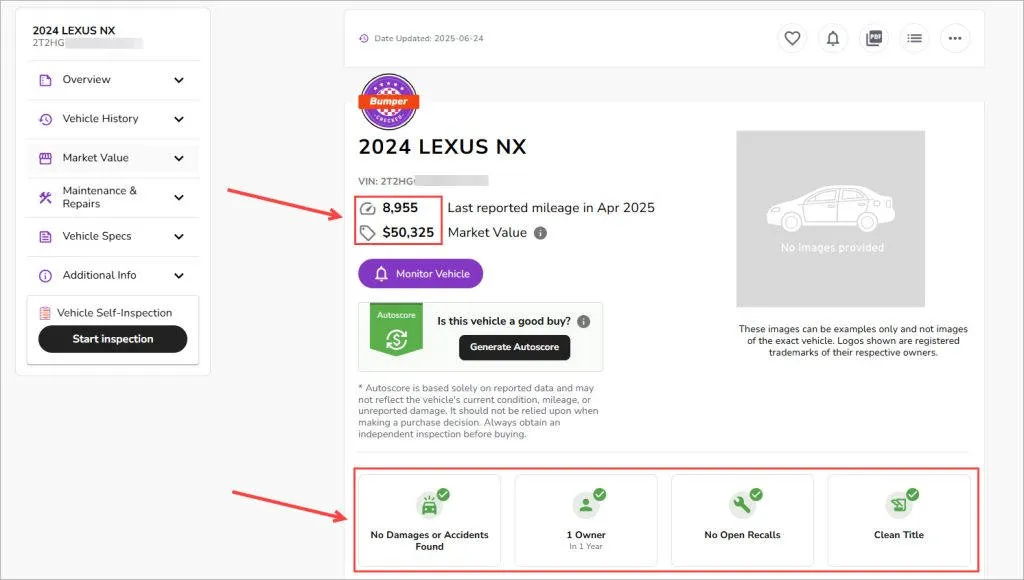Click the Bumper checked badge logo

pos(389,102)
